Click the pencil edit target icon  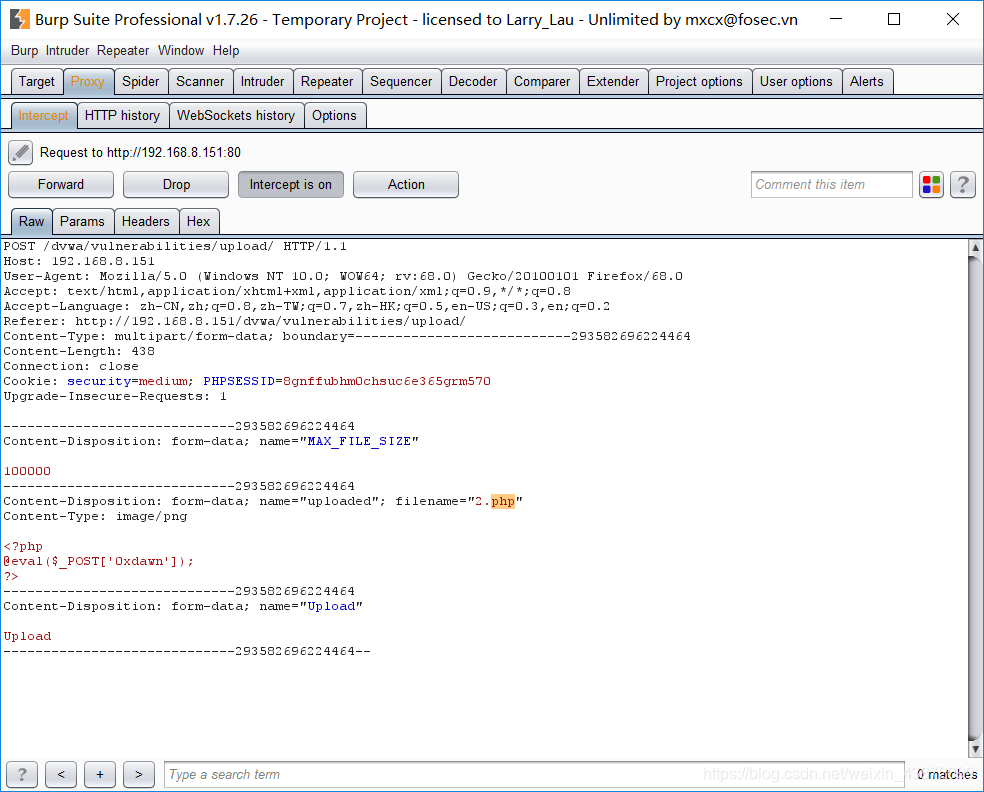[x=20, y=153]
